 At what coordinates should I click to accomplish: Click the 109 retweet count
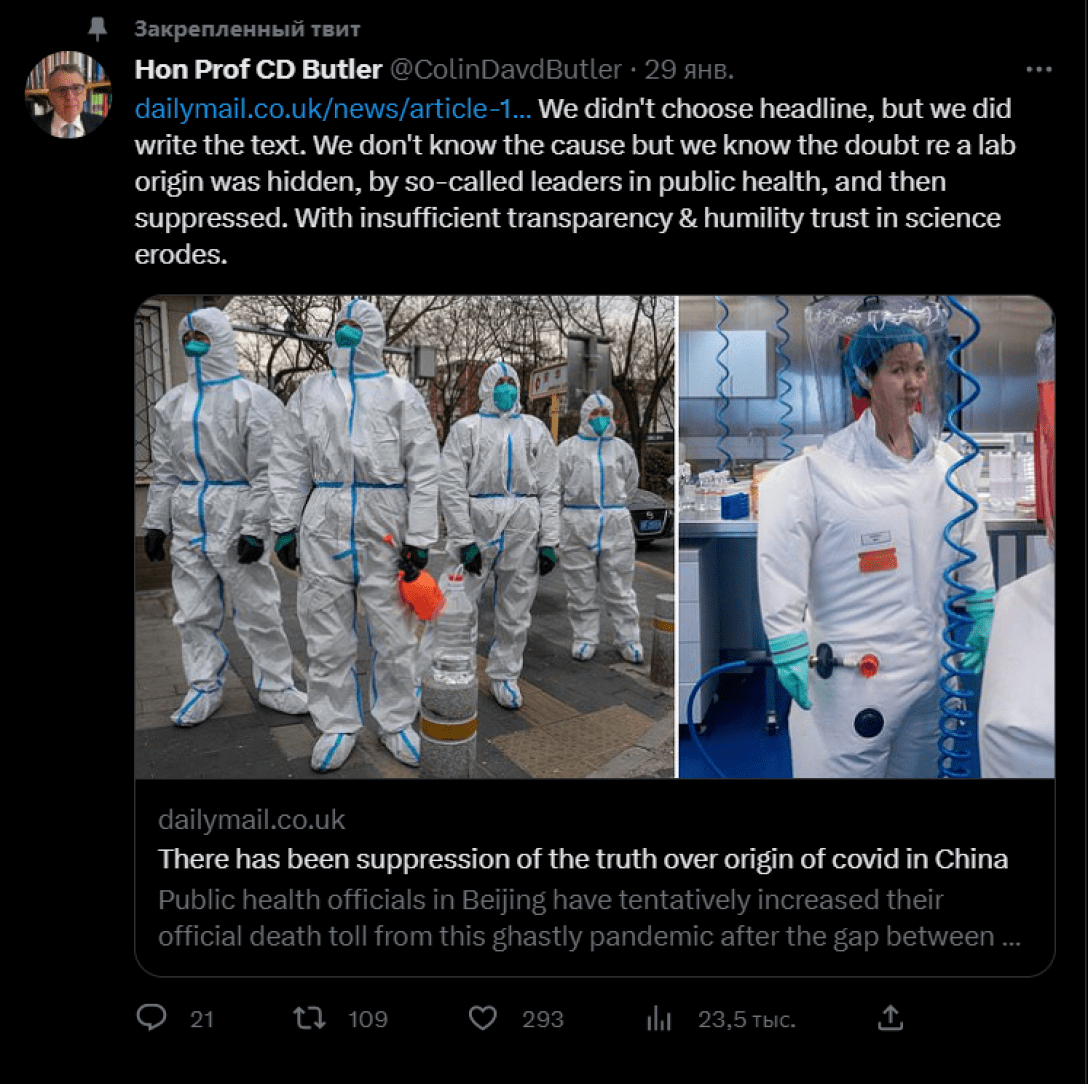pyautogui.click(x=368, y=1019)
